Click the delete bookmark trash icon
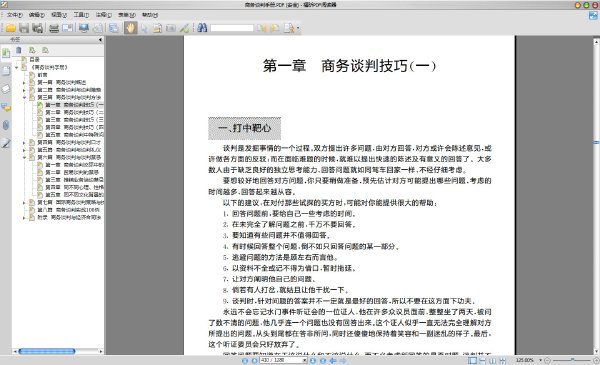The width and height of the screenshot is (600, 365). 19,50
